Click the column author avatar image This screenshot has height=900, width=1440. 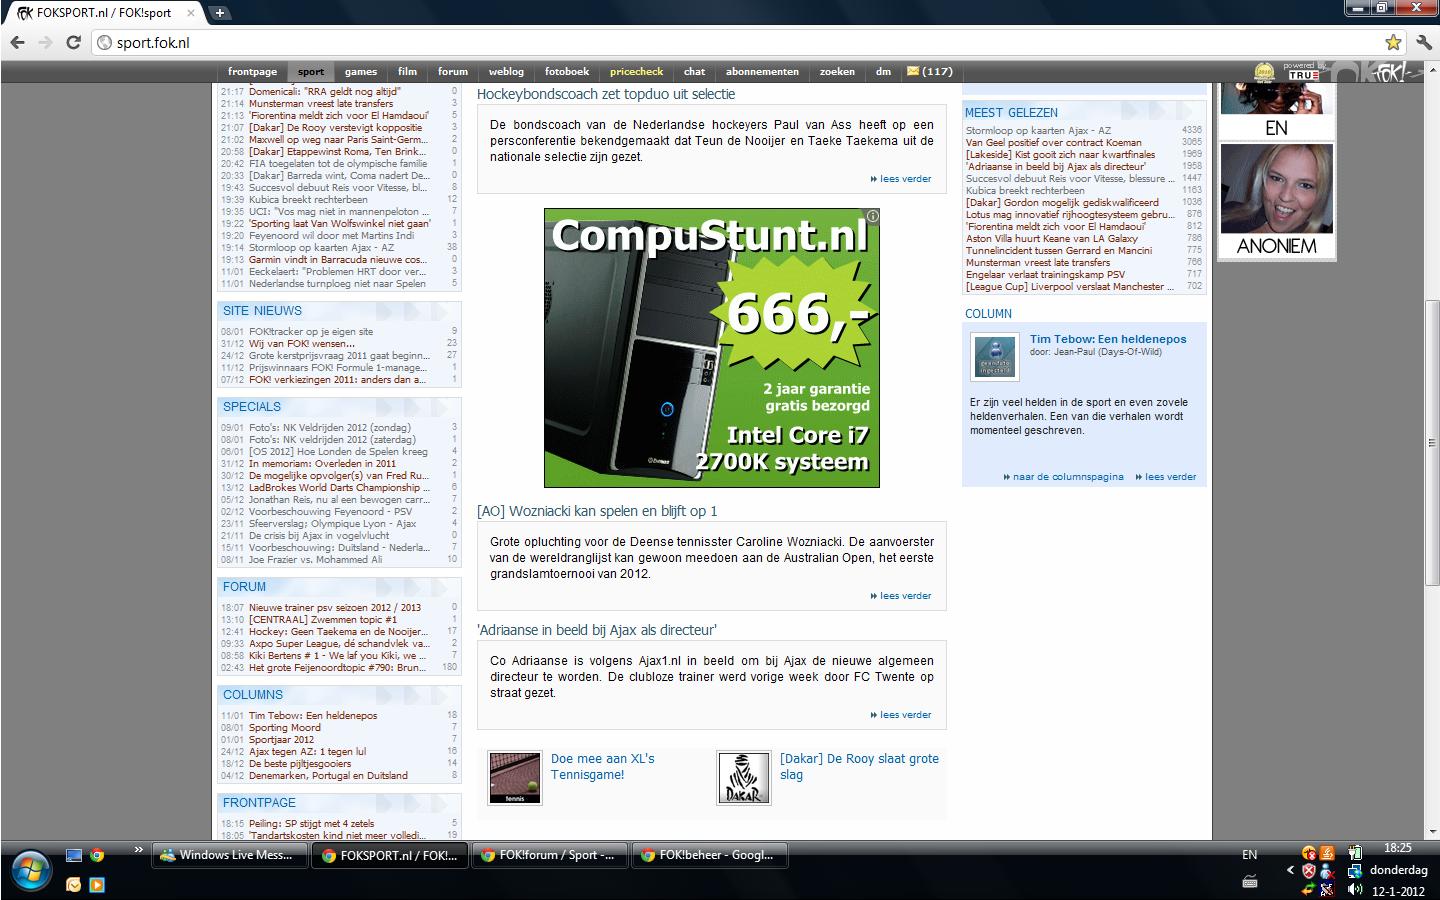995,357
